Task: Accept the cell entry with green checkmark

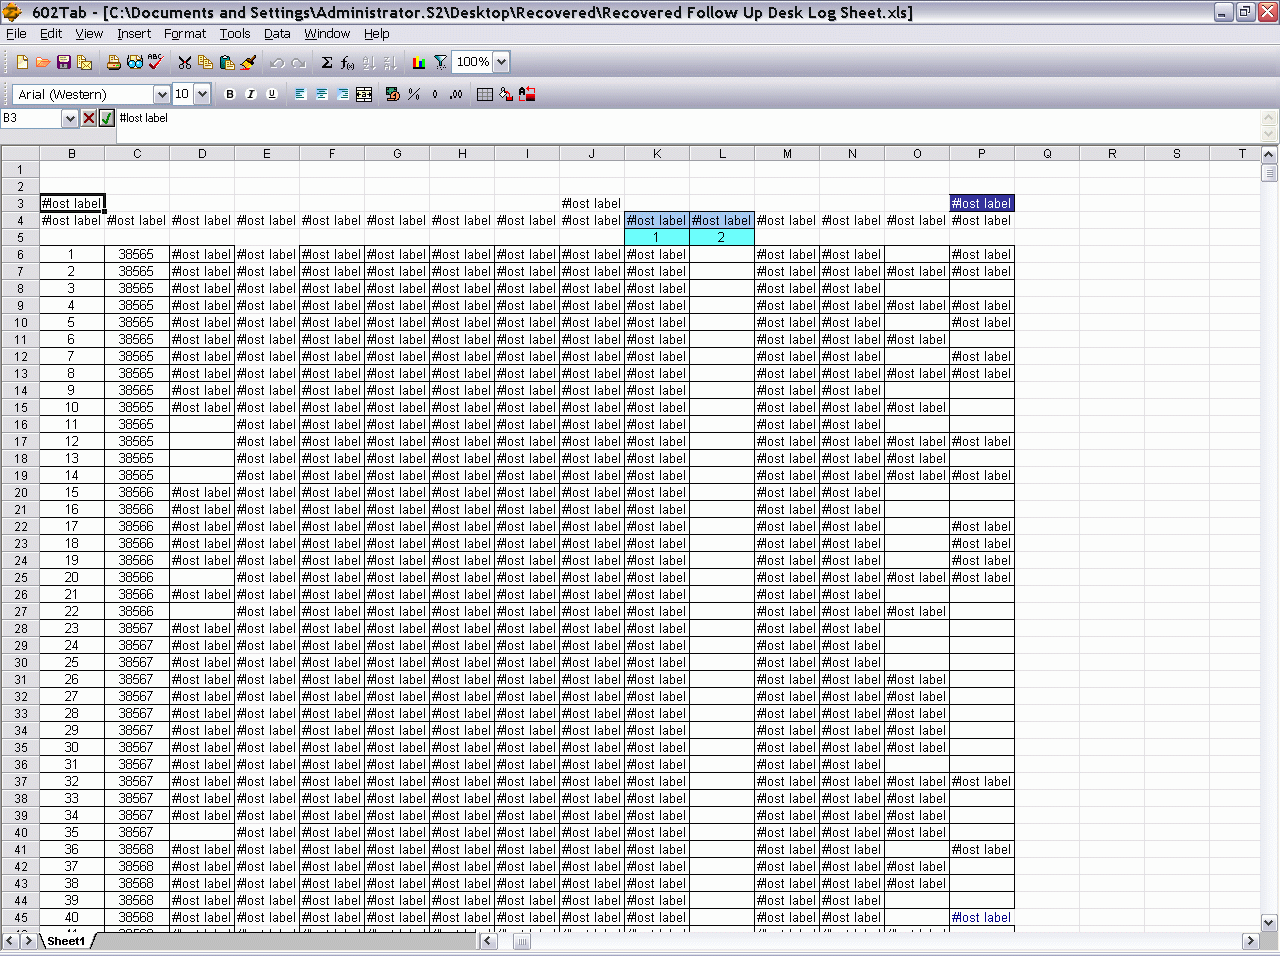Action: click(x=107, y=118)
